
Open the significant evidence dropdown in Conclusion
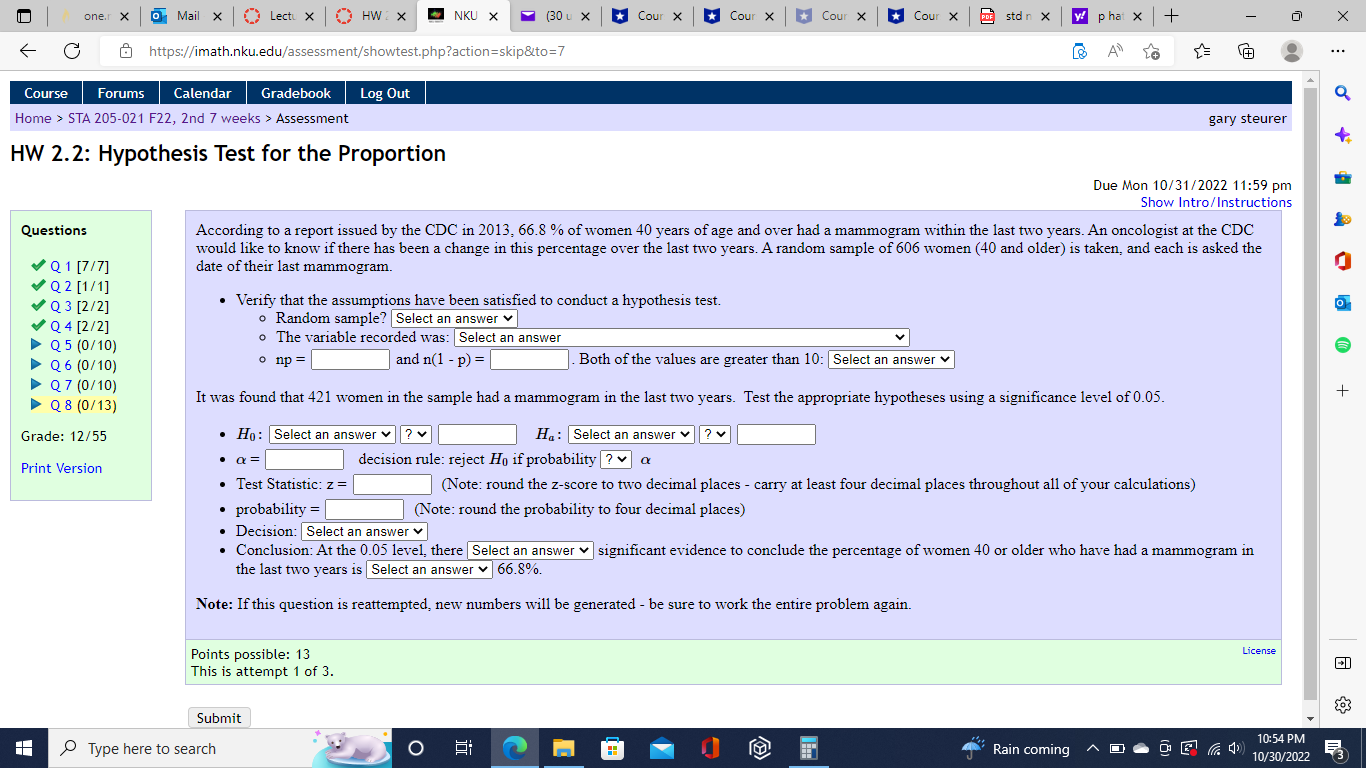tap(530, 550)
